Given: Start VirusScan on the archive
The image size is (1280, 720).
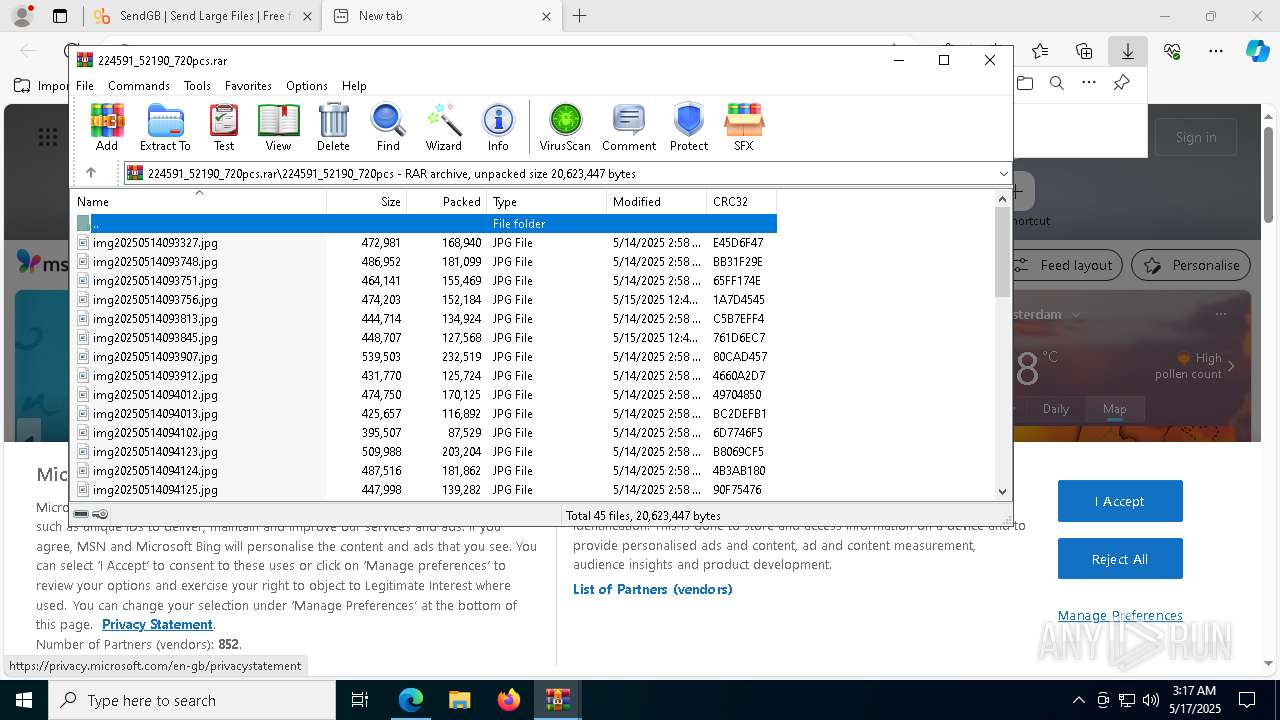Looking at the screenshot, I should 565,127.
